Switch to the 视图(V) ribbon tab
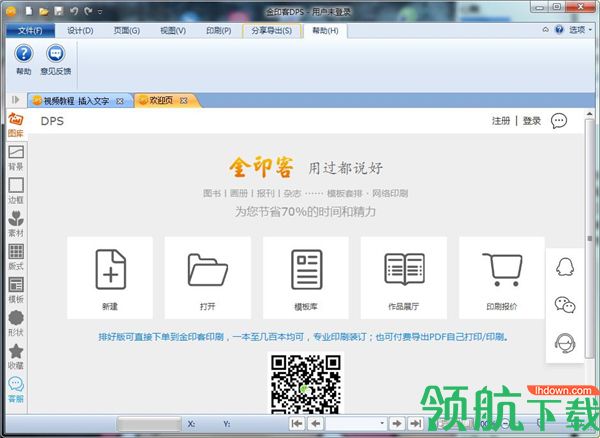The height and width of the screenshot is (438, 600). point(173,31)
